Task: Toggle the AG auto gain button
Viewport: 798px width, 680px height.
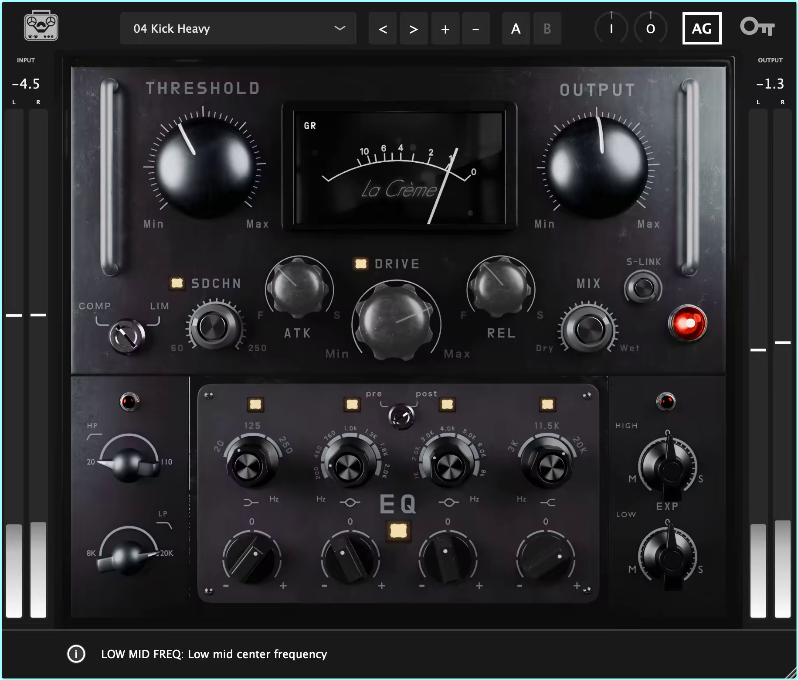Action: [702, 28]
